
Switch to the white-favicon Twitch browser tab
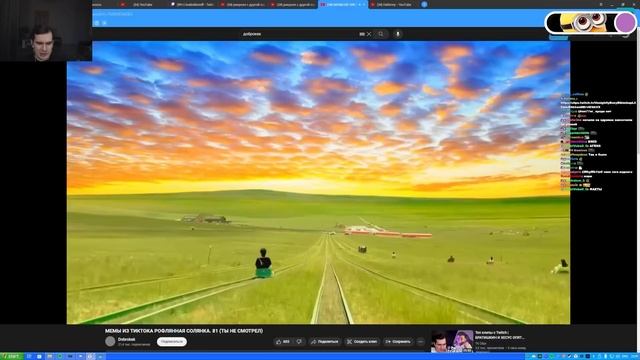point(193,4)
